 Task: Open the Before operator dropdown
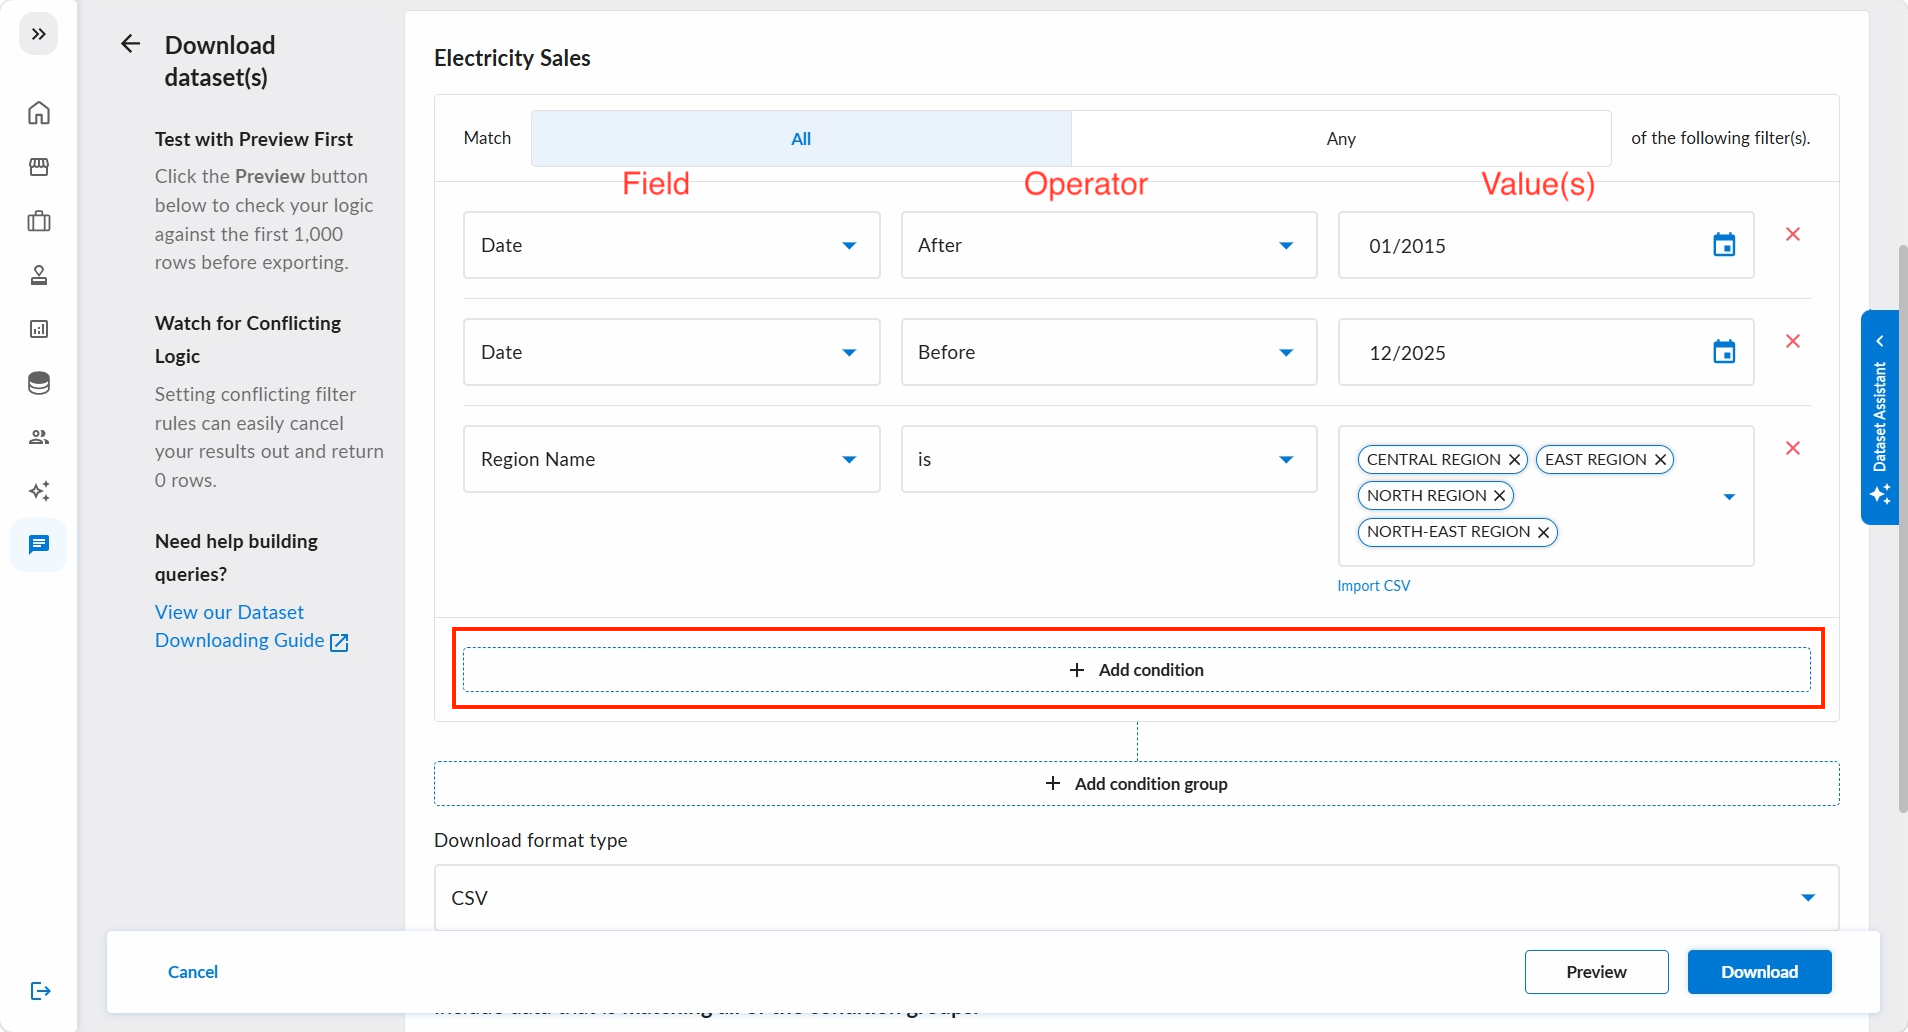pos(1108,352)
